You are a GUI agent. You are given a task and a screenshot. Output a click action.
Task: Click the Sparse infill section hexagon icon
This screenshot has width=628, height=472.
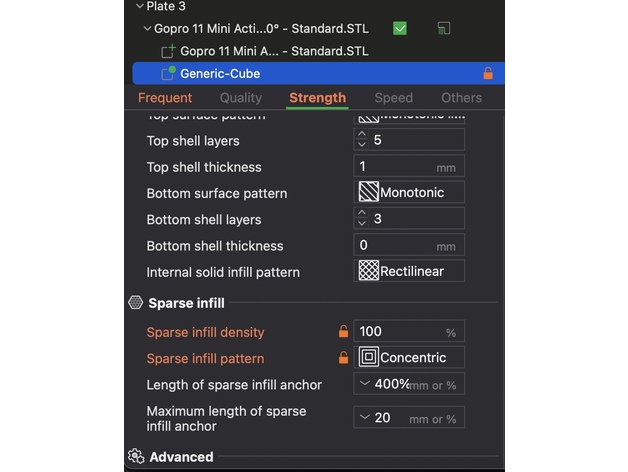136,303
